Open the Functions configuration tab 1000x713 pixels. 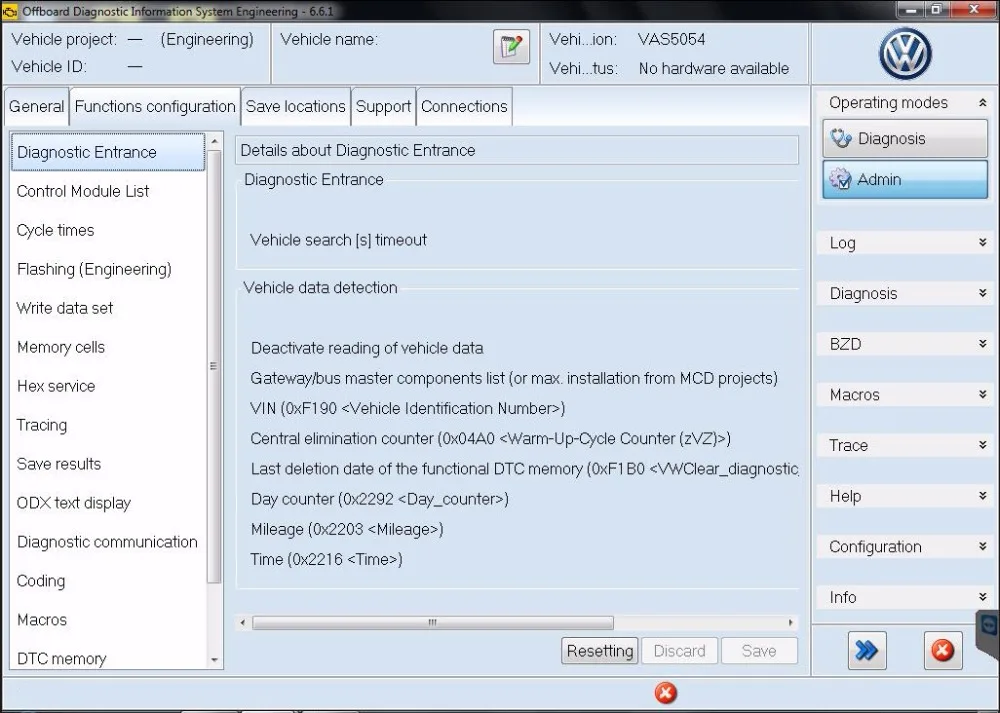tap(155, 107)
